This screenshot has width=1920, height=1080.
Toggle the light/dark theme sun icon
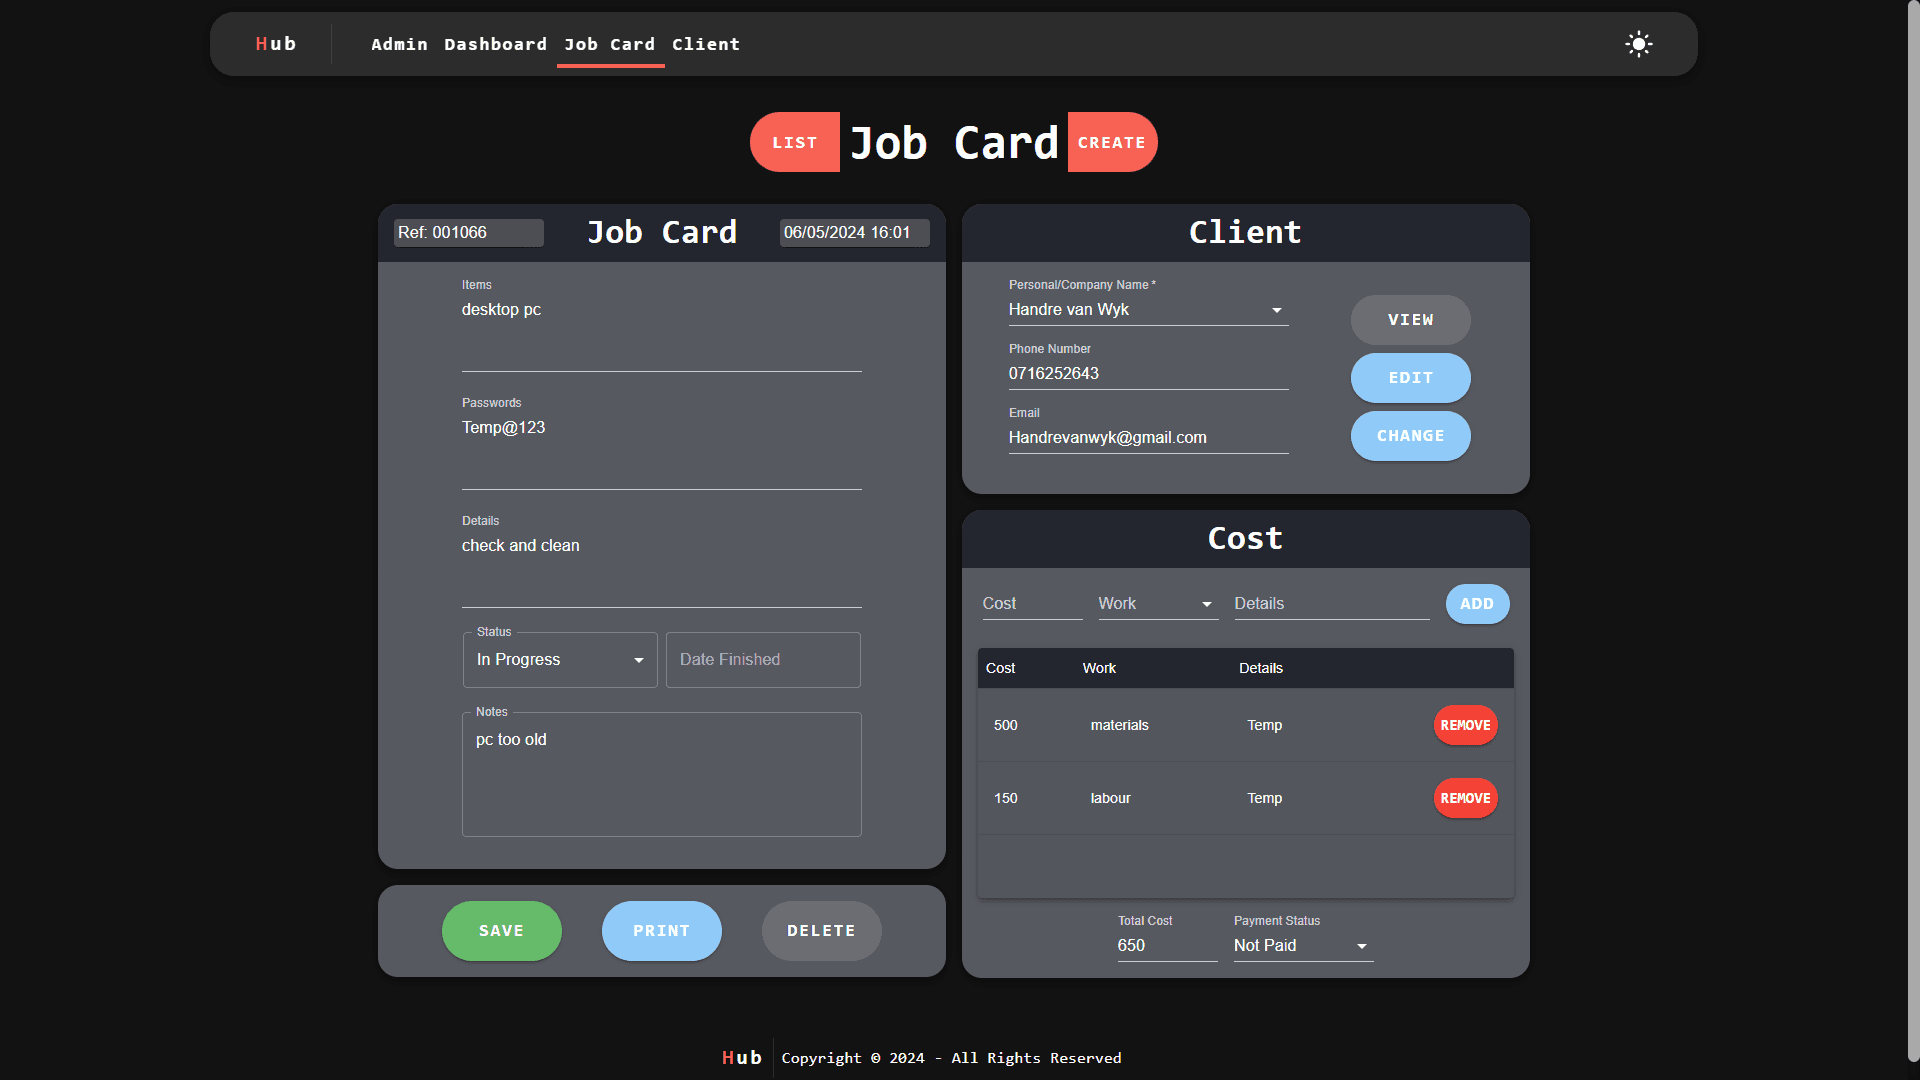tap(1638, 44)
